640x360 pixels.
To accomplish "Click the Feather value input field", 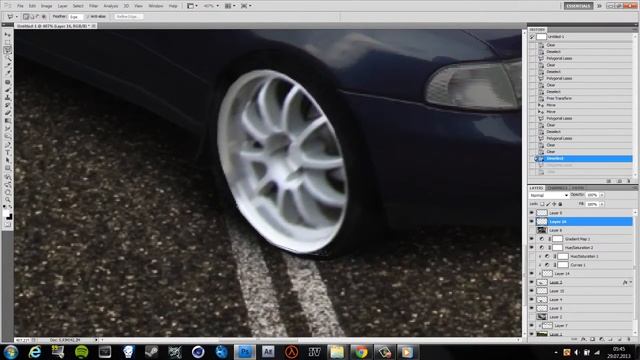I will 75,17.
